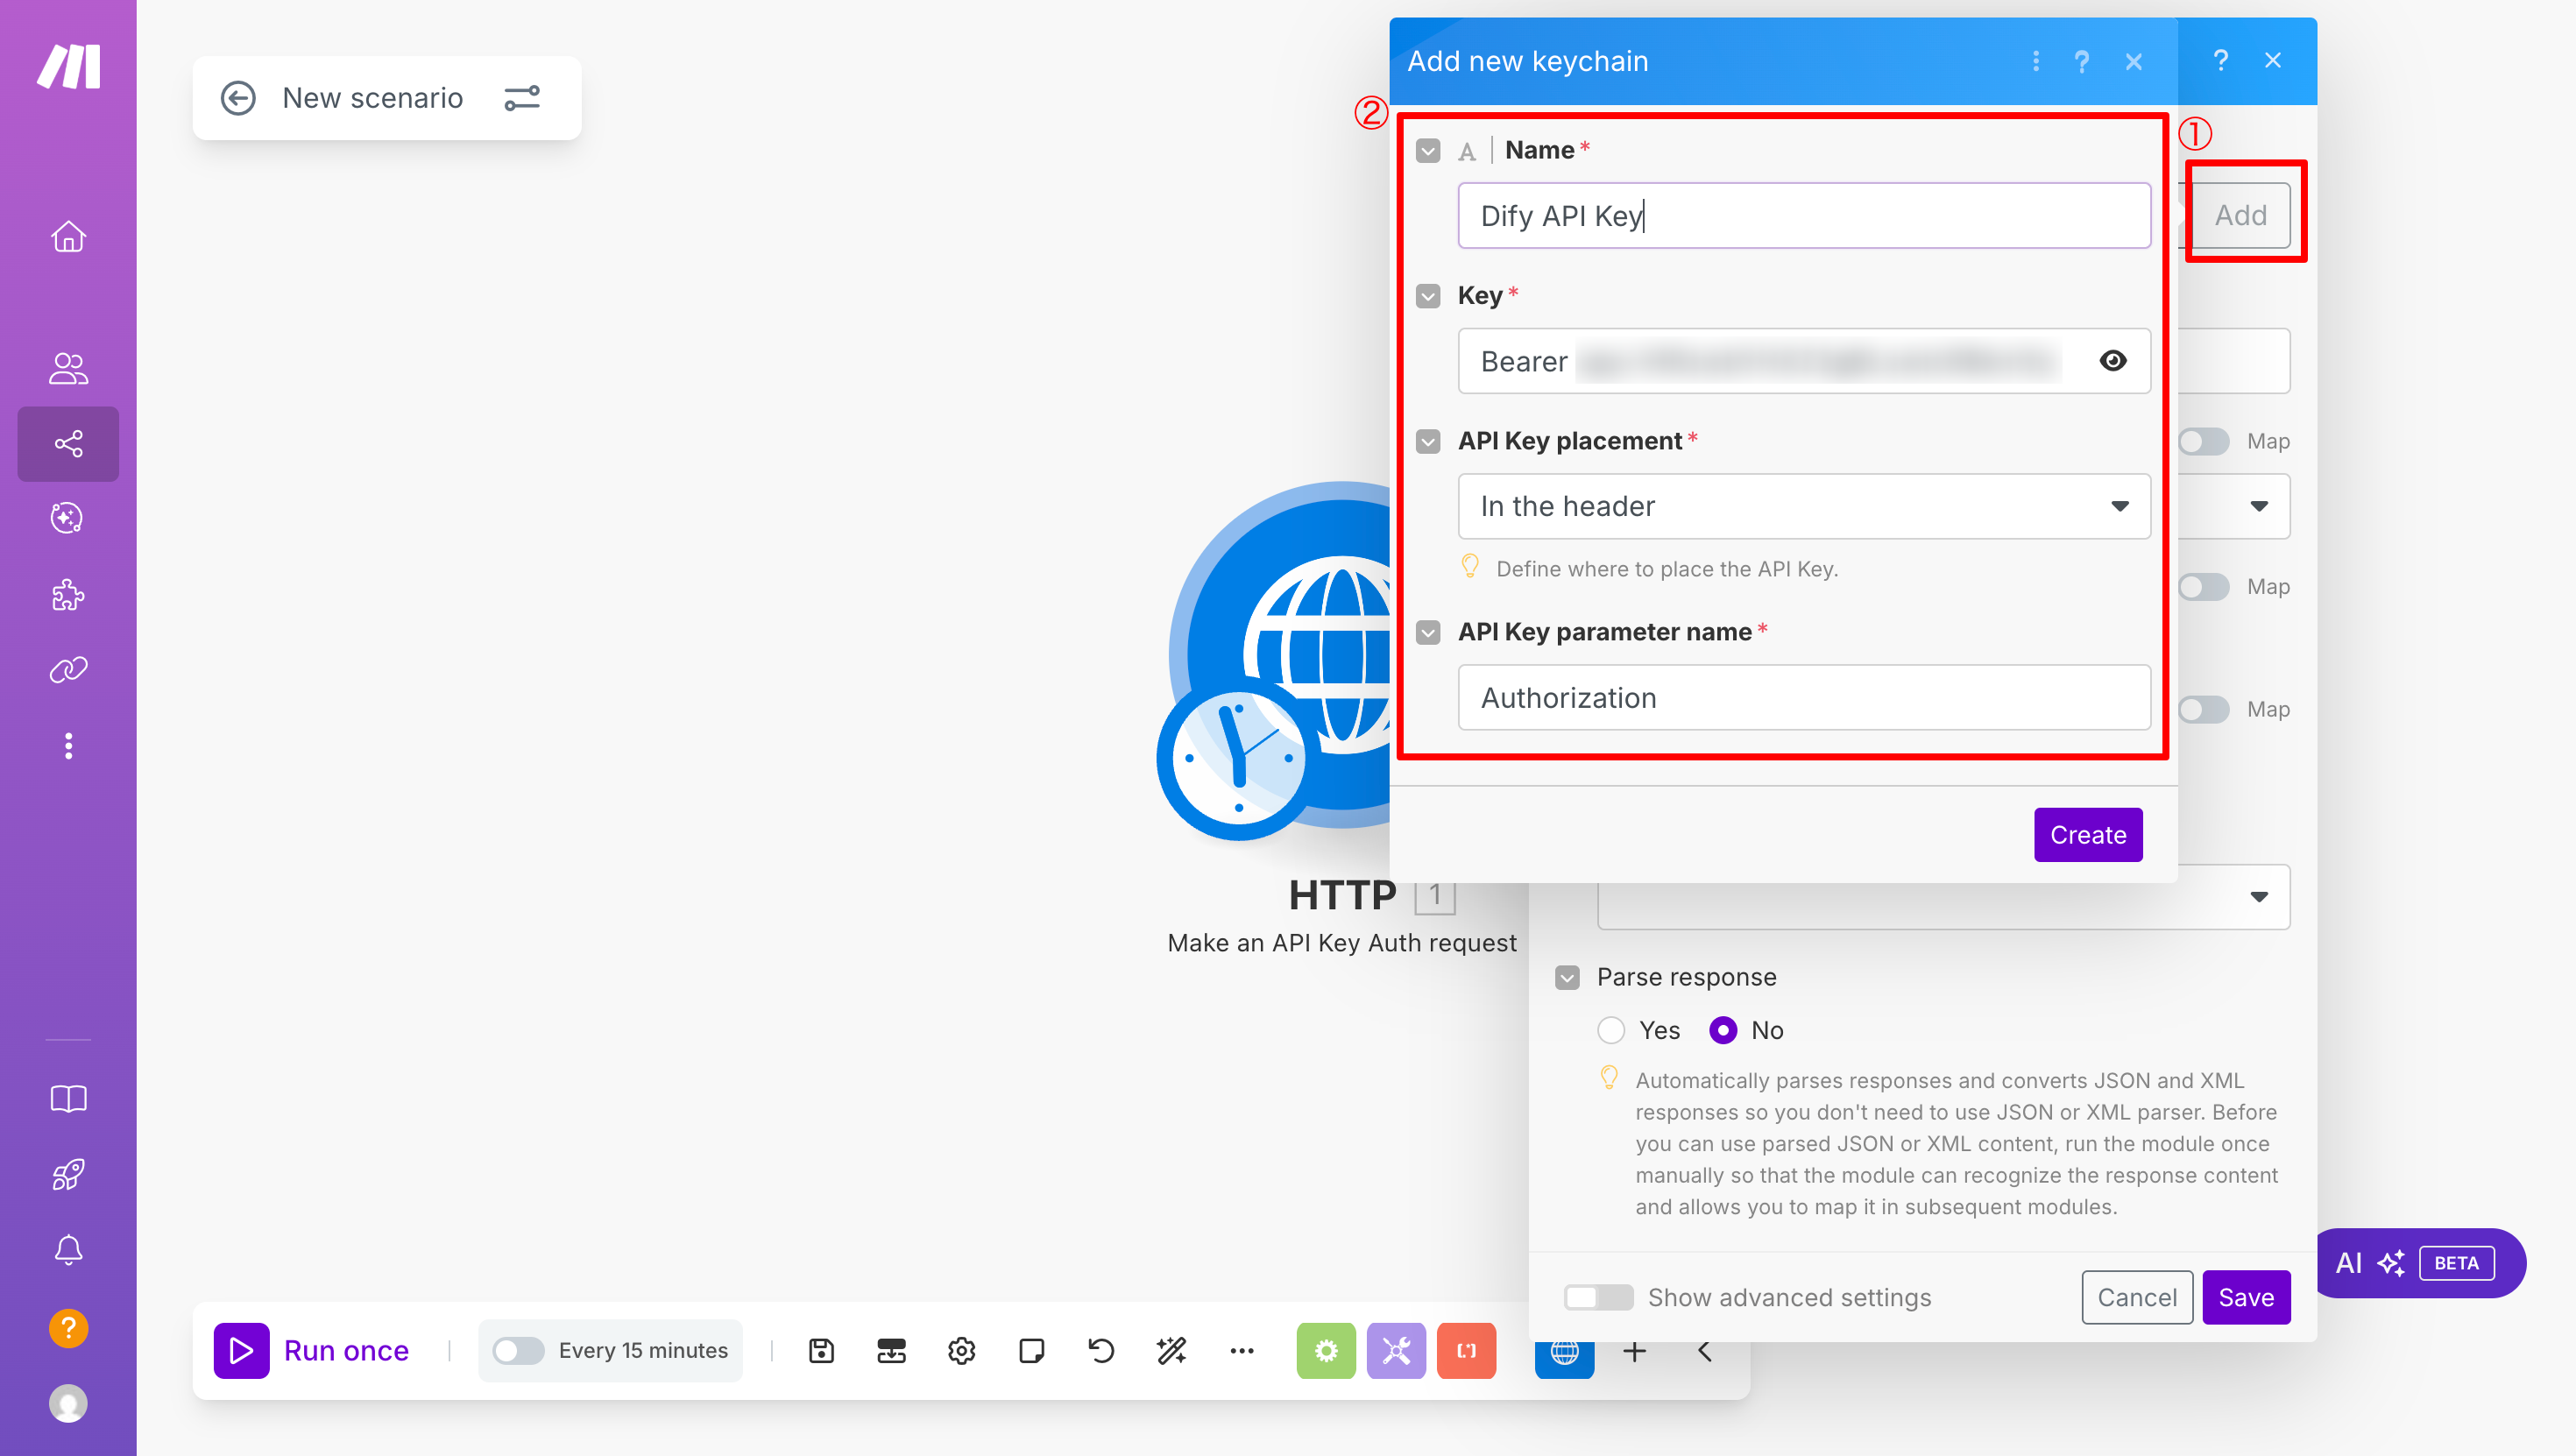The width and height of the screenshot is (2576, 1456).
Task: Open the Scenarios share icon in sidebar
Action: pos(68,443)
